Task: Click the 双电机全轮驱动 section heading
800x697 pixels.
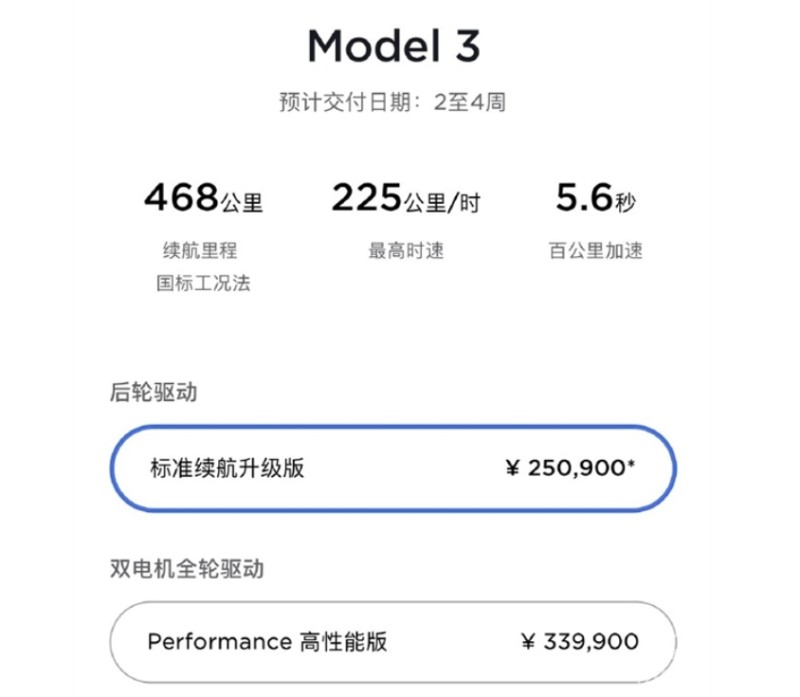Action: coord(187,568)
